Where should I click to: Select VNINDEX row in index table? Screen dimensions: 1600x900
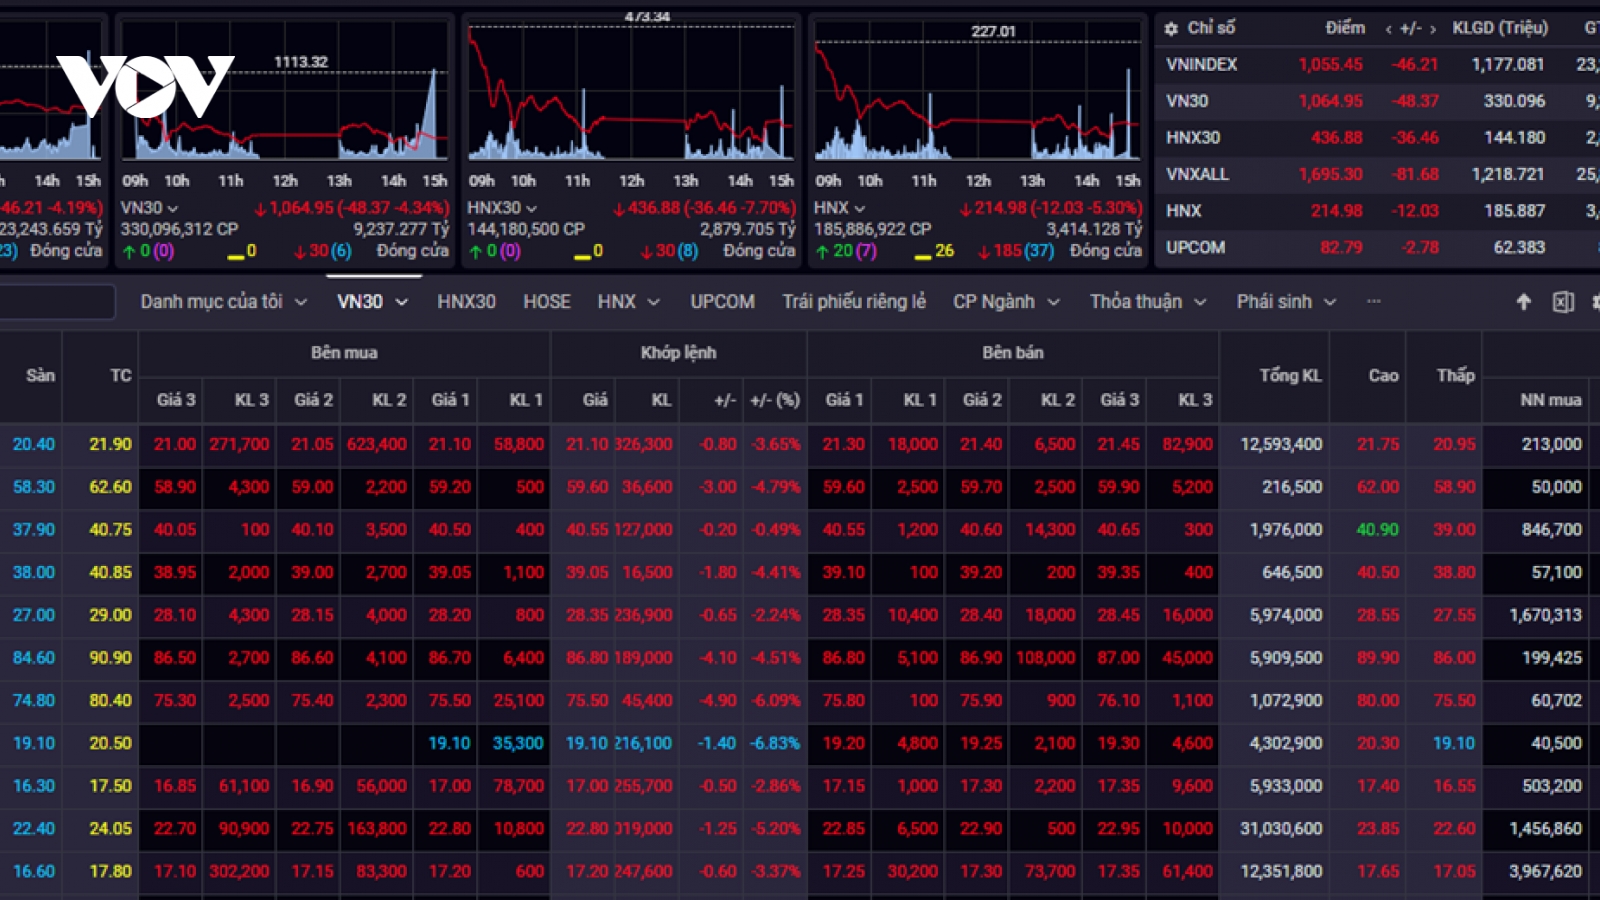click(1377, 64)
